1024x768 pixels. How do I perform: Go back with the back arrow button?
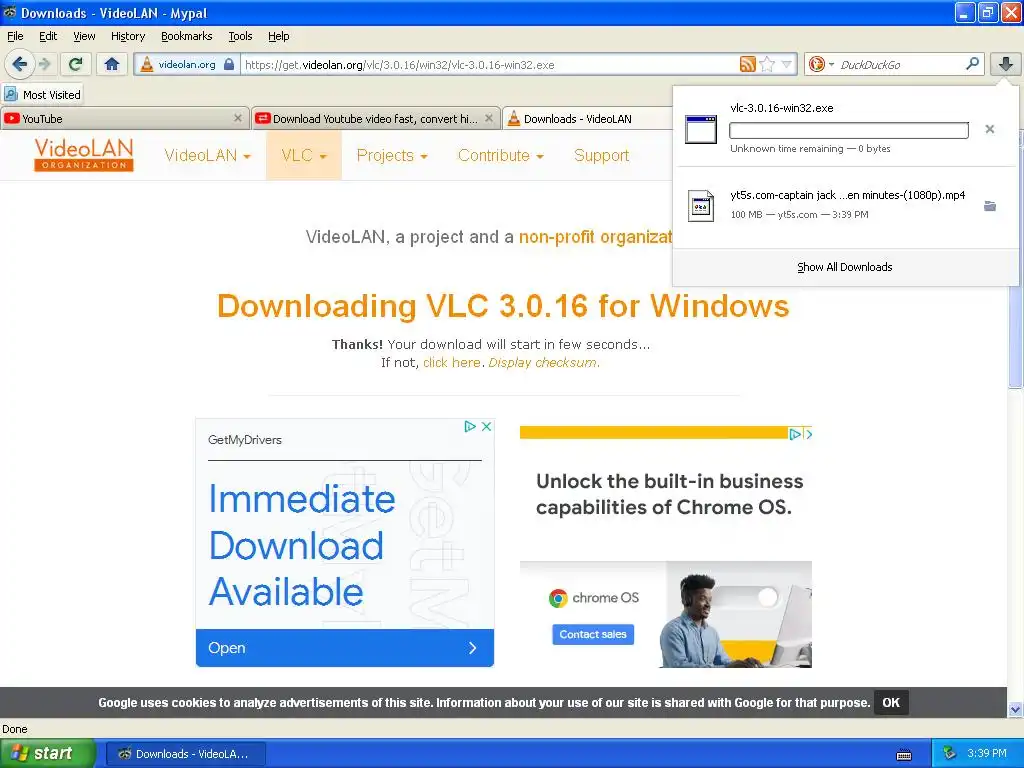pos(19,64)
